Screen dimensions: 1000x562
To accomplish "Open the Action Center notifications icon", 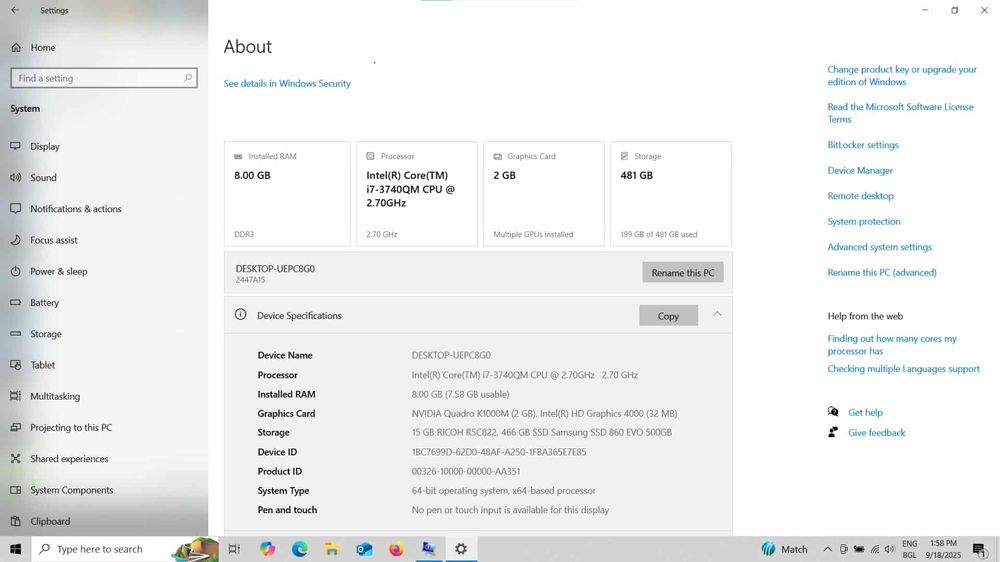I will [980, 549].
